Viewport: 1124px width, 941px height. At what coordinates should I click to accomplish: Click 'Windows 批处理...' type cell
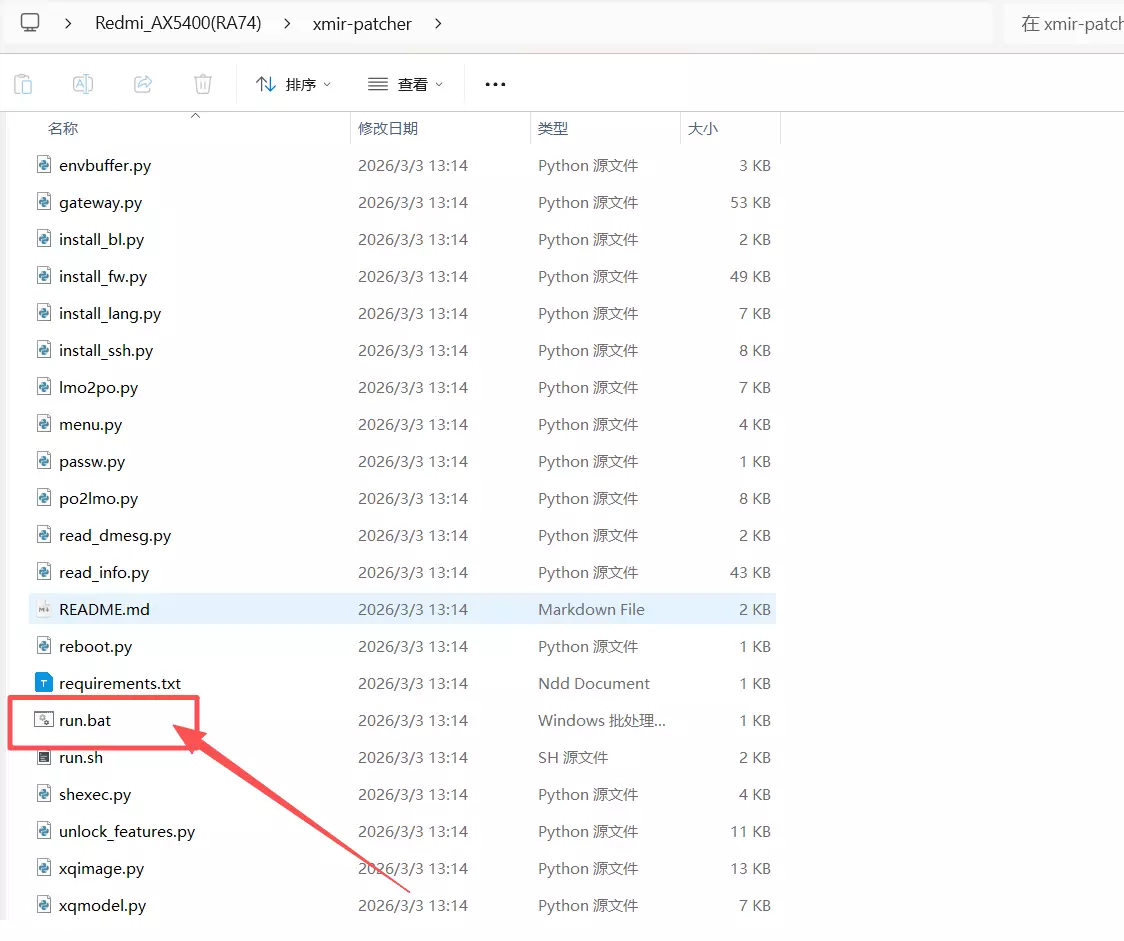(x=601, y=720)
